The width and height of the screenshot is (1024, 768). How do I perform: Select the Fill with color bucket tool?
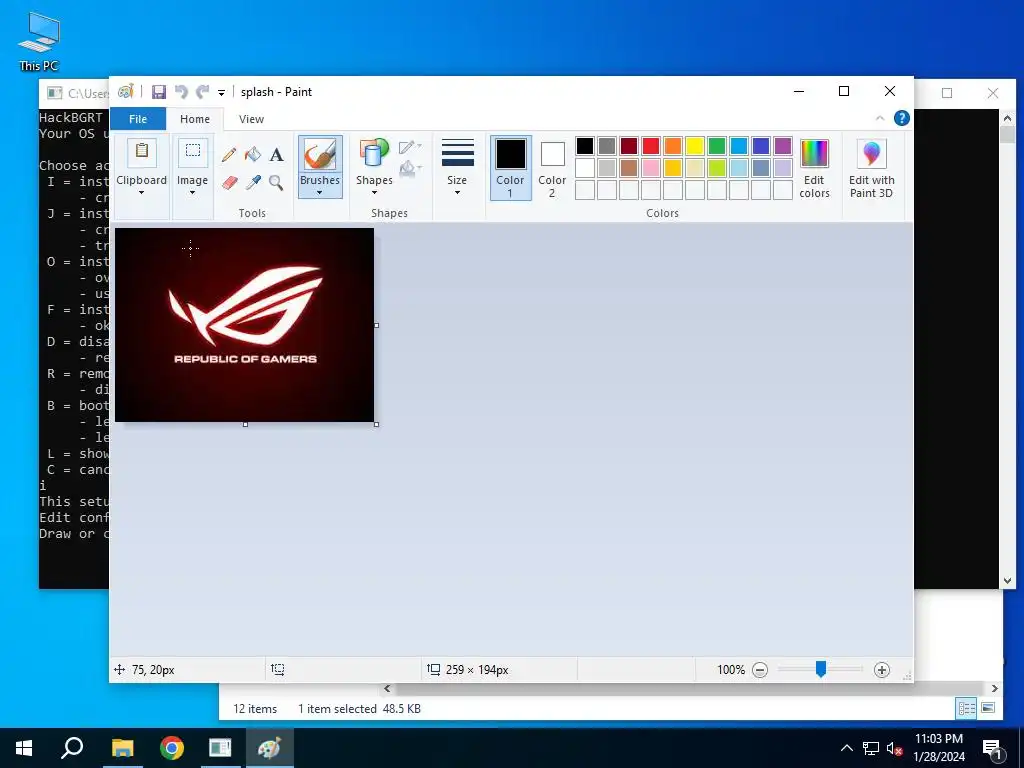tap(253, 155)
